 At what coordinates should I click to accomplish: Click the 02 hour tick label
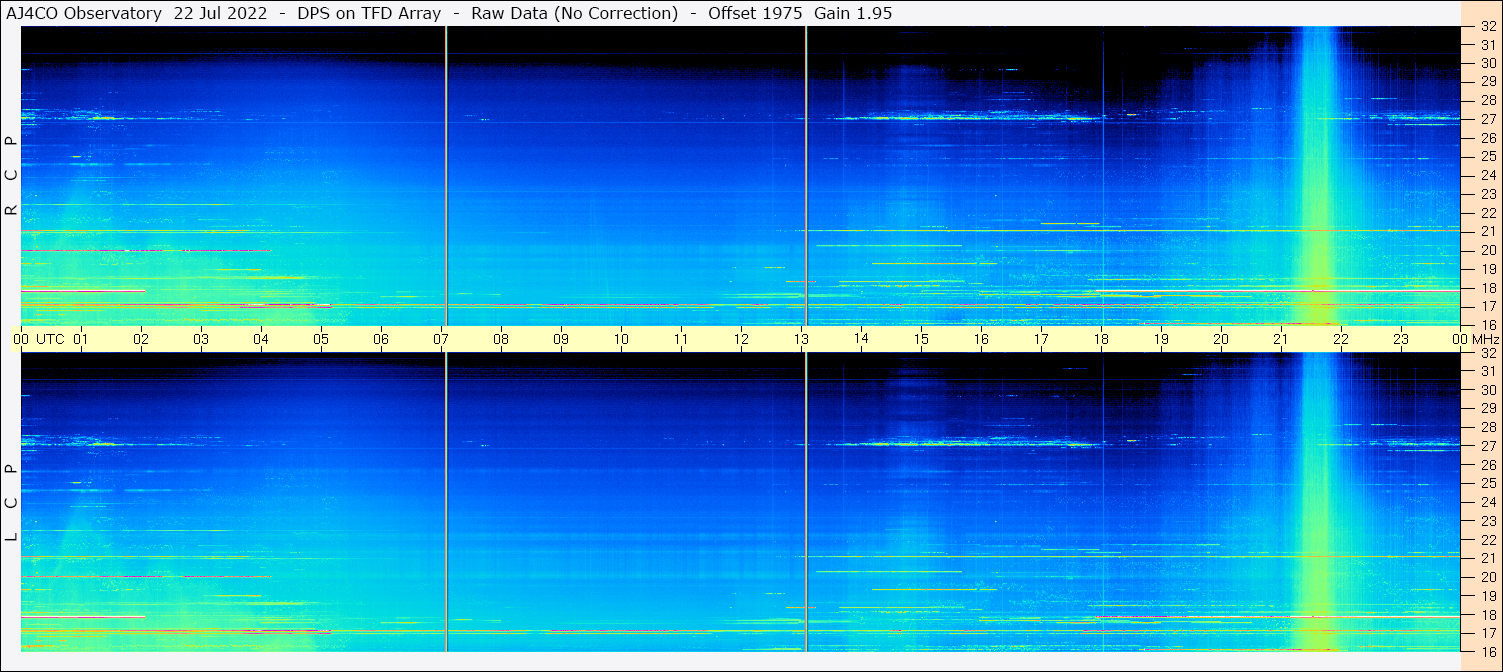click(141, 339)
